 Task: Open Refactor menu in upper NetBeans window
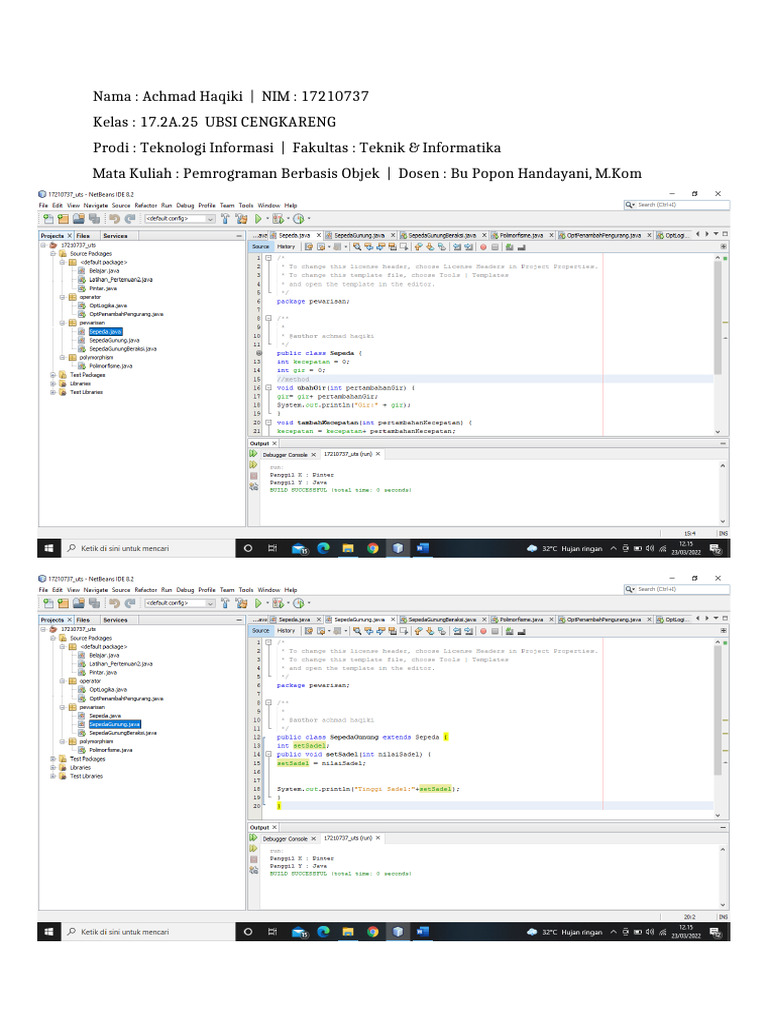[x=149, y=205]
